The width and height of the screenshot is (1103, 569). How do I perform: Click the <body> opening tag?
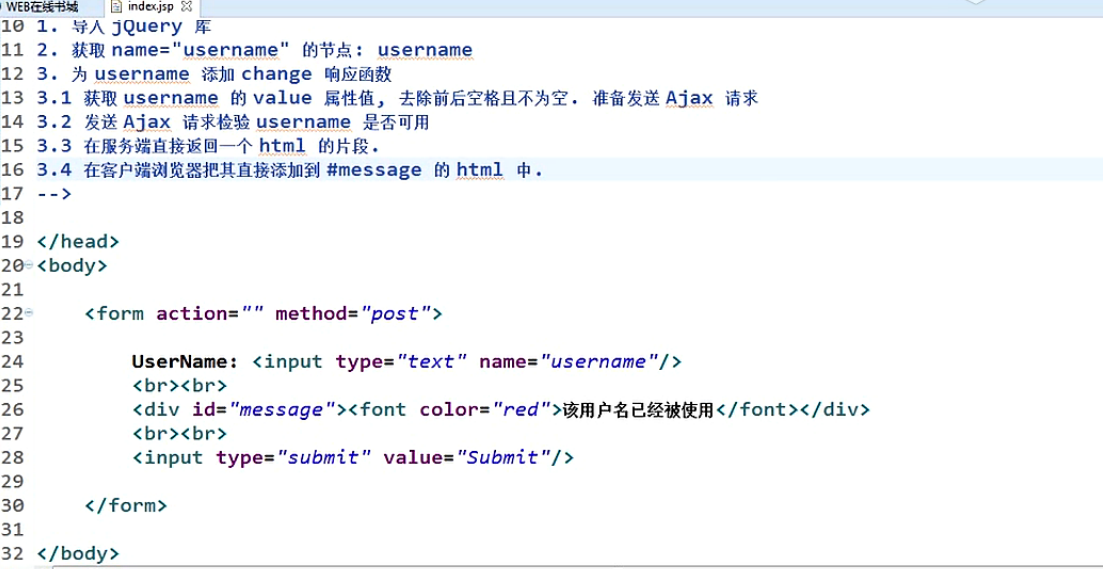pos(72,266)
